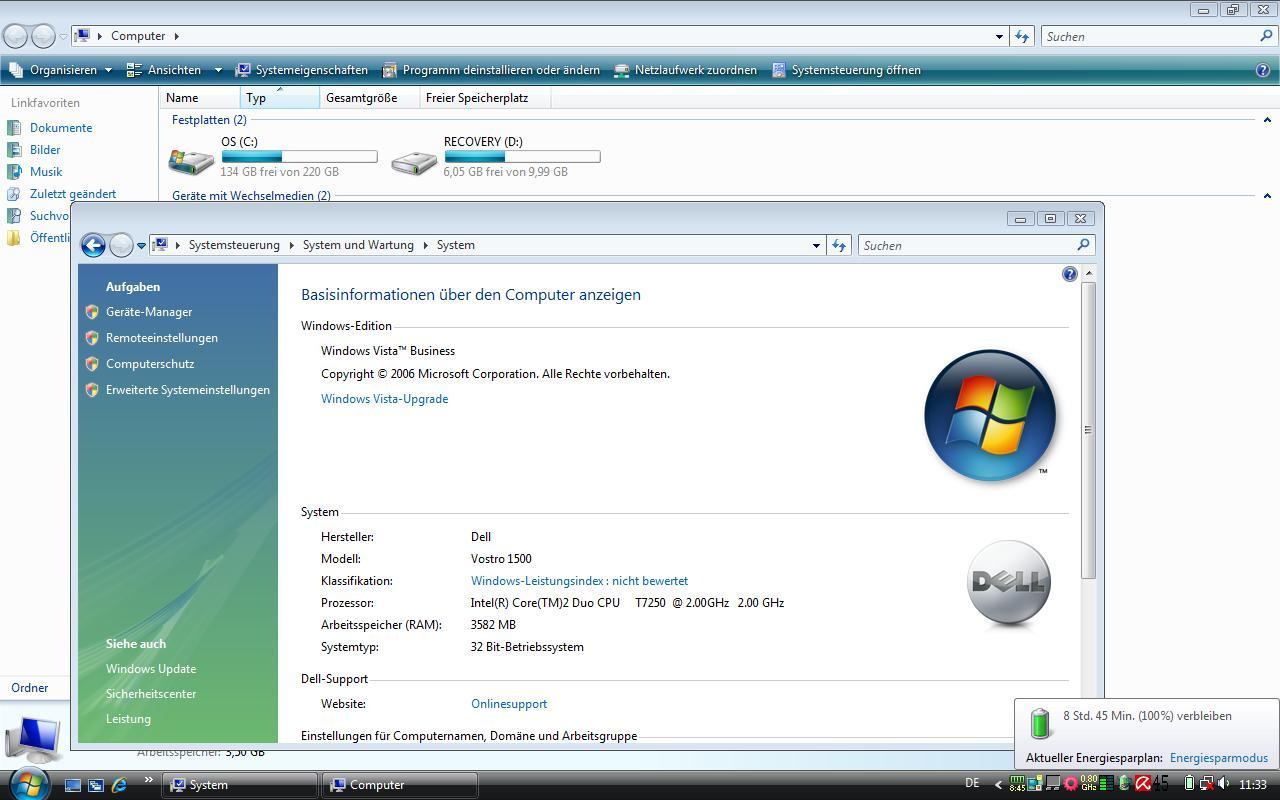Click the Gesamtgröße column header

click(x=370, y=98)
